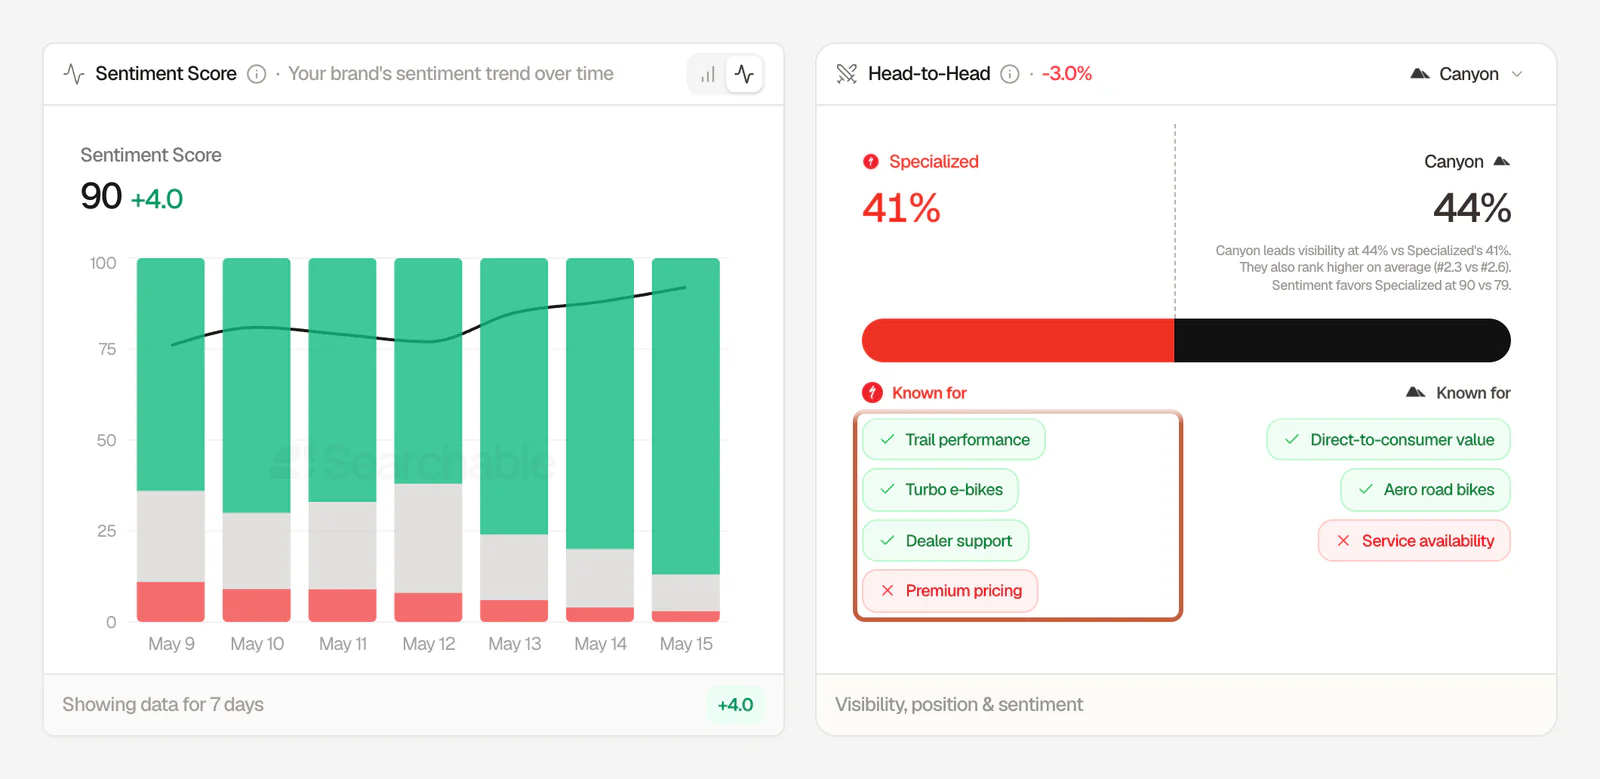This screenshot has width=1600, height=779.
Task: Click the checkmark on Trail performance
Action: (x=887, y=440)
